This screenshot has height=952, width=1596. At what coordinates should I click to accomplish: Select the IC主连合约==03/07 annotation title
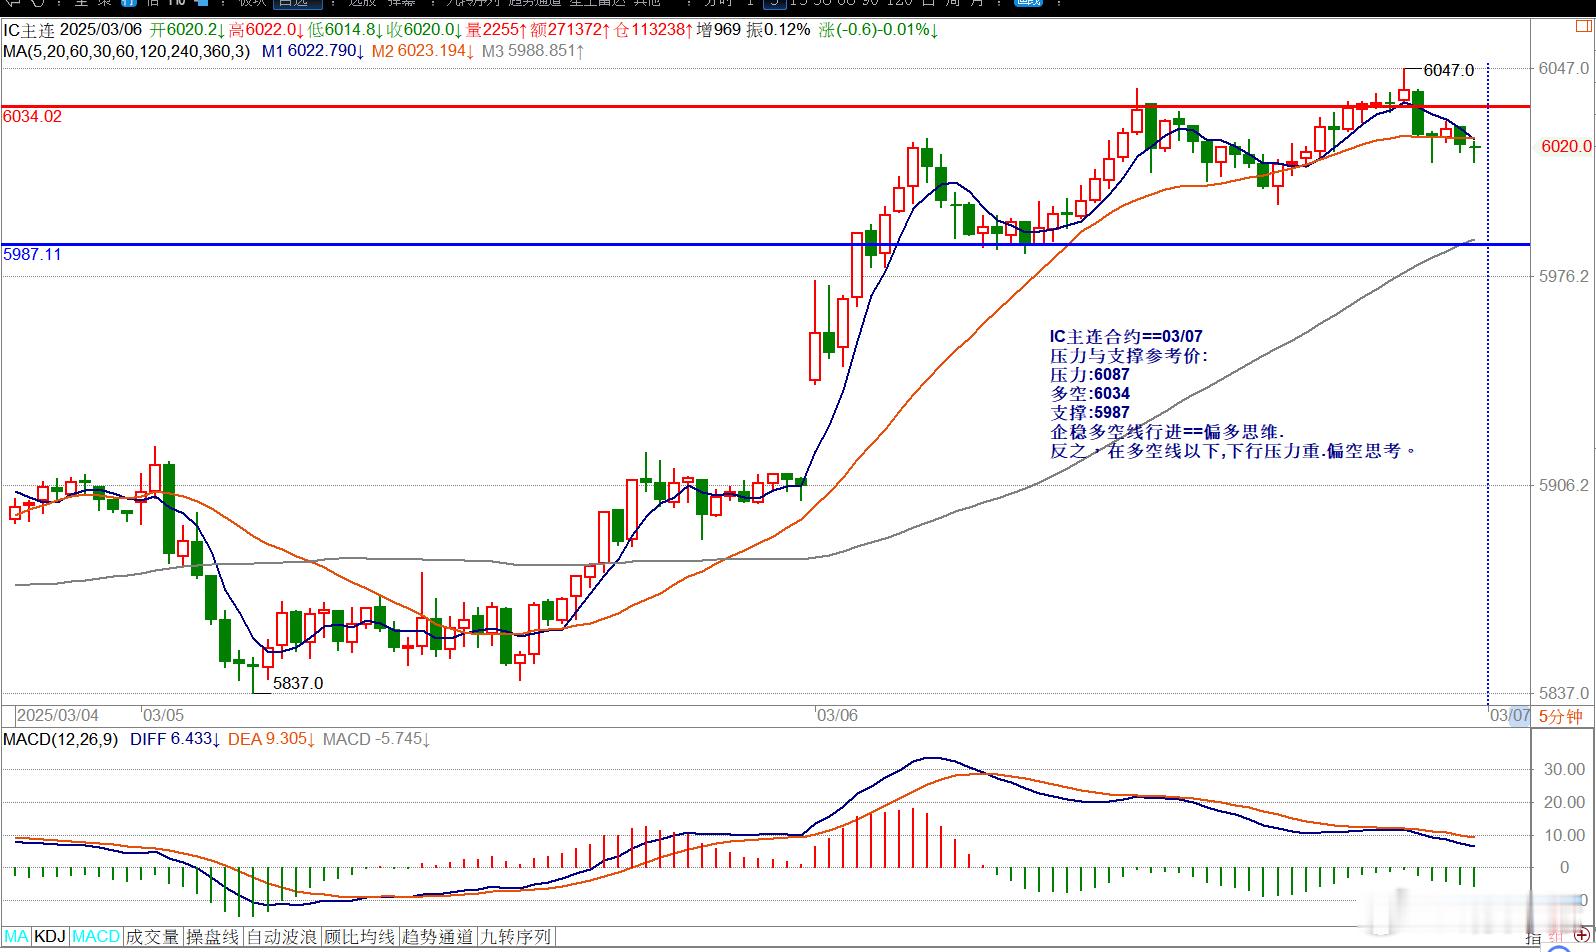coord(1126,337)
